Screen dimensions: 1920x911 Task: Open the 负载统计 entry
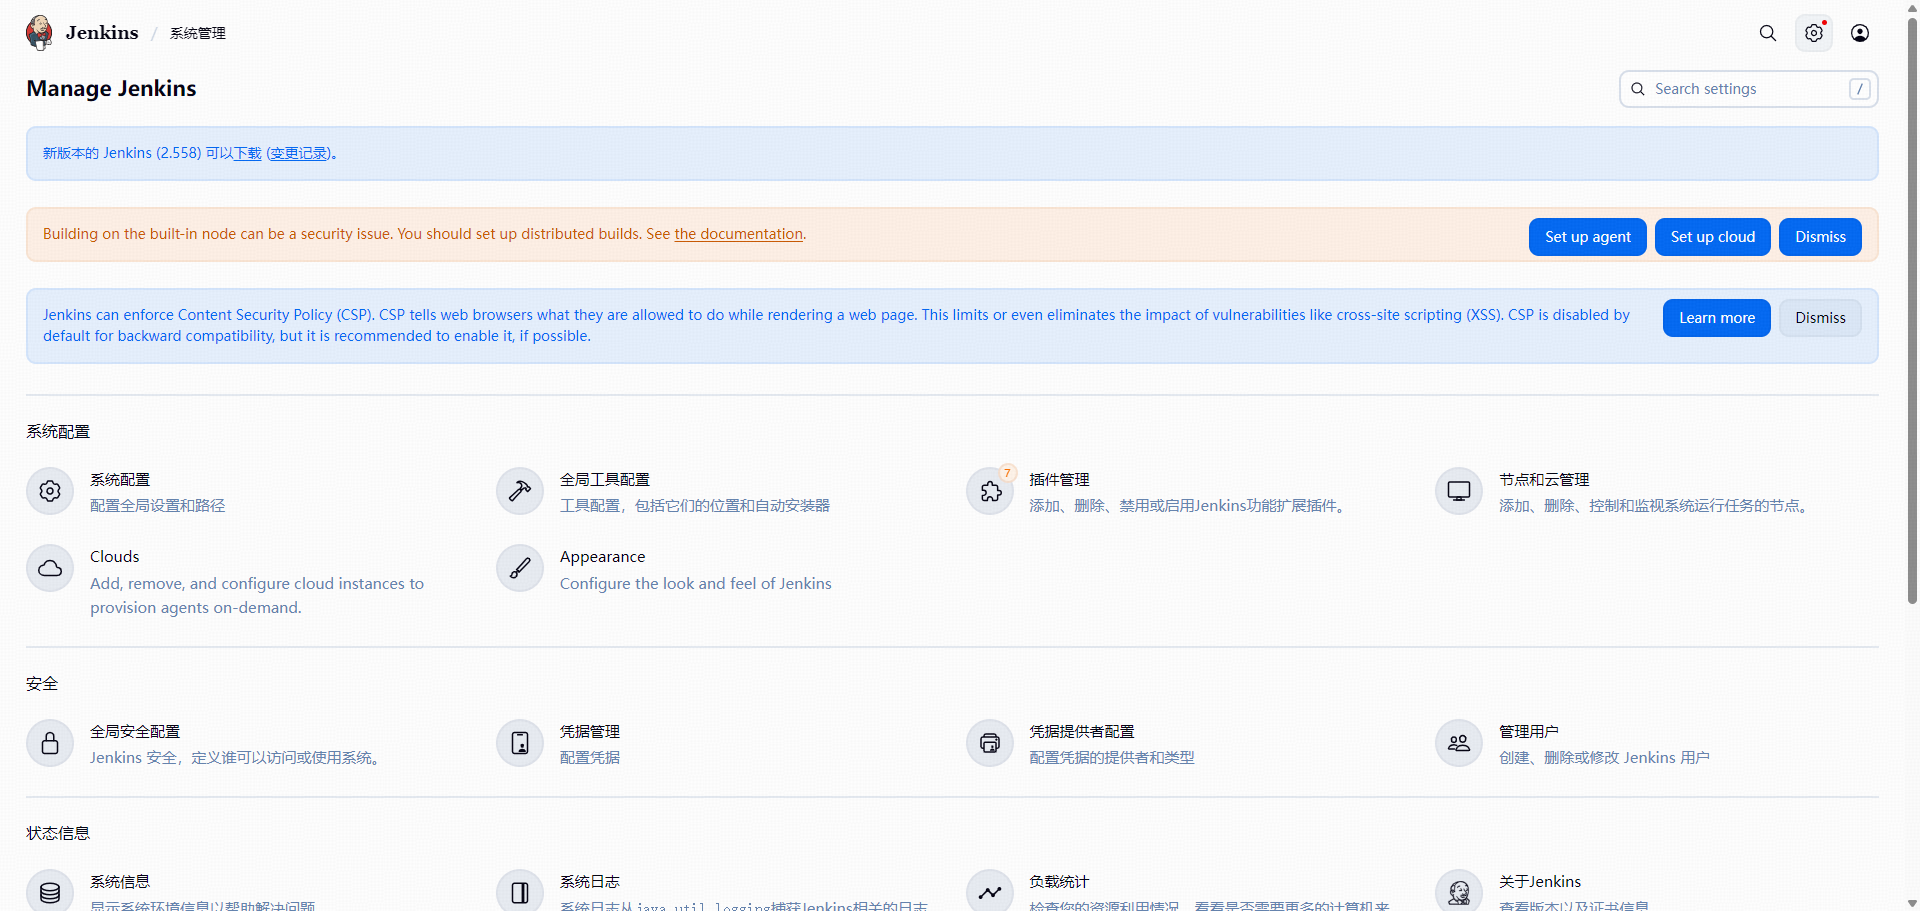coord(1059,882)
